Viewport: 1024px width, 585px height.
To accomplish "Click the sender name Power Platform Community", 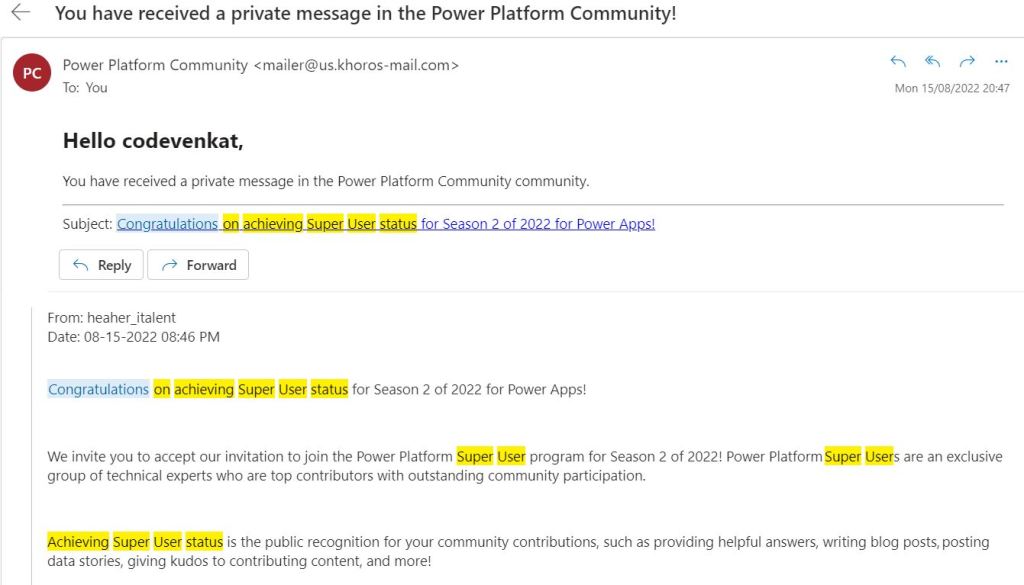I will 155,65.
